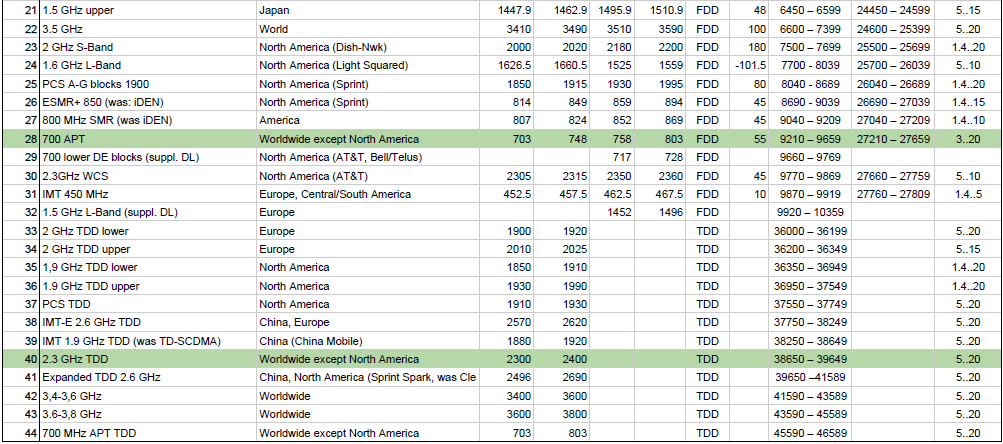This screenshot has height=444, width=1003.
Task: Click the "41590 – 43589" channel range
Action: tap(810, 396)
